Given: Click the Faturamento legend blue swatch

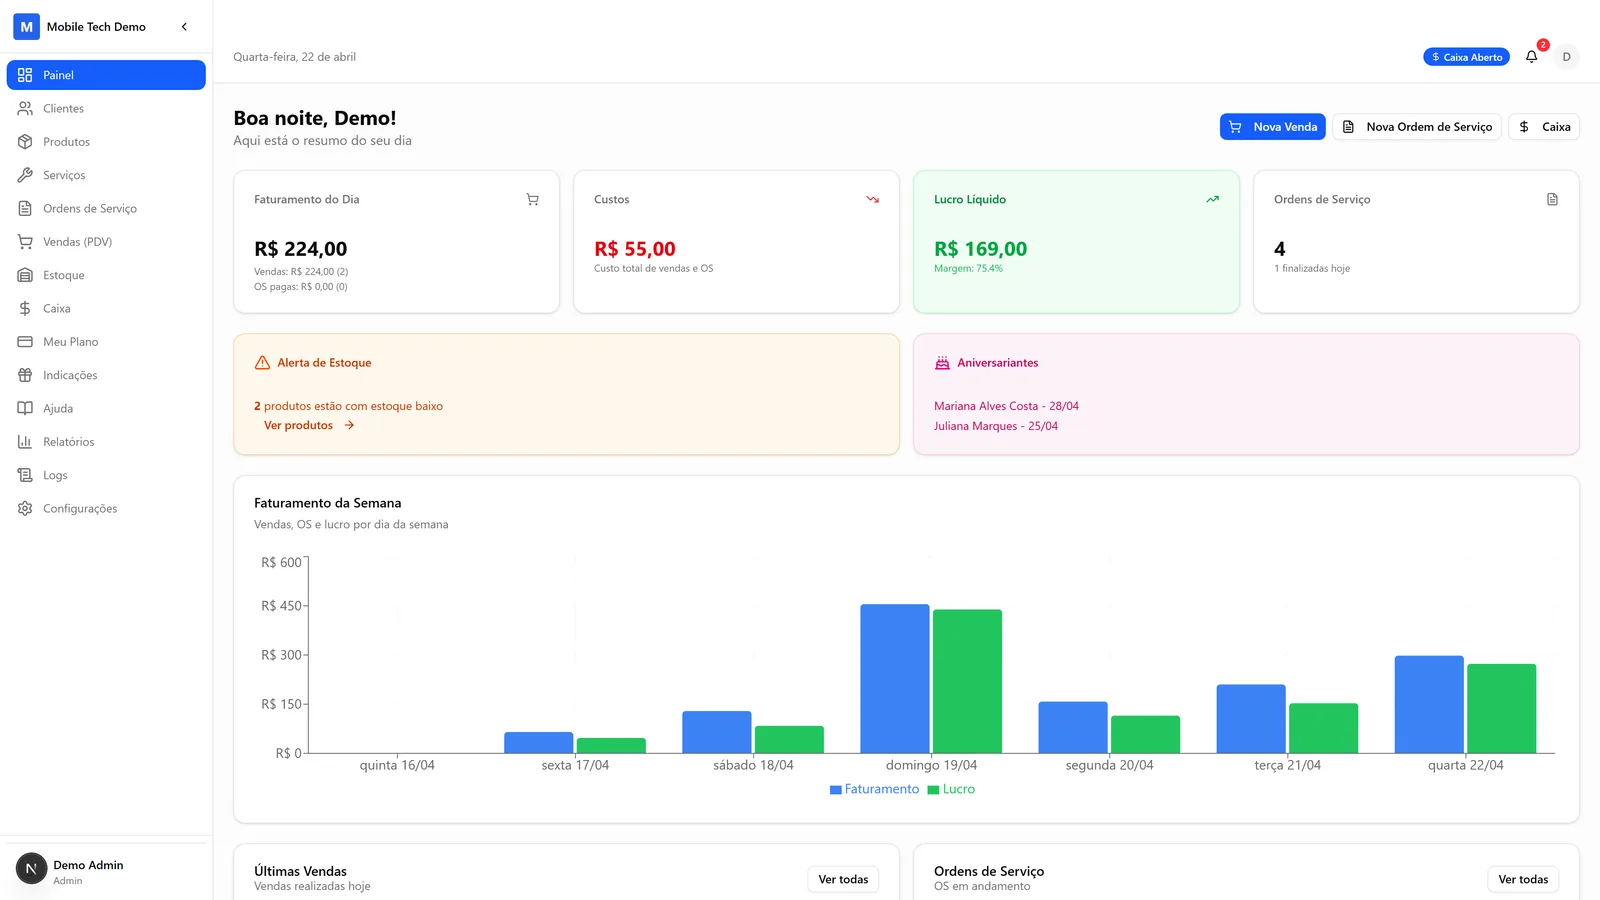Looking at the screenshot, I should tap(836, 790).
